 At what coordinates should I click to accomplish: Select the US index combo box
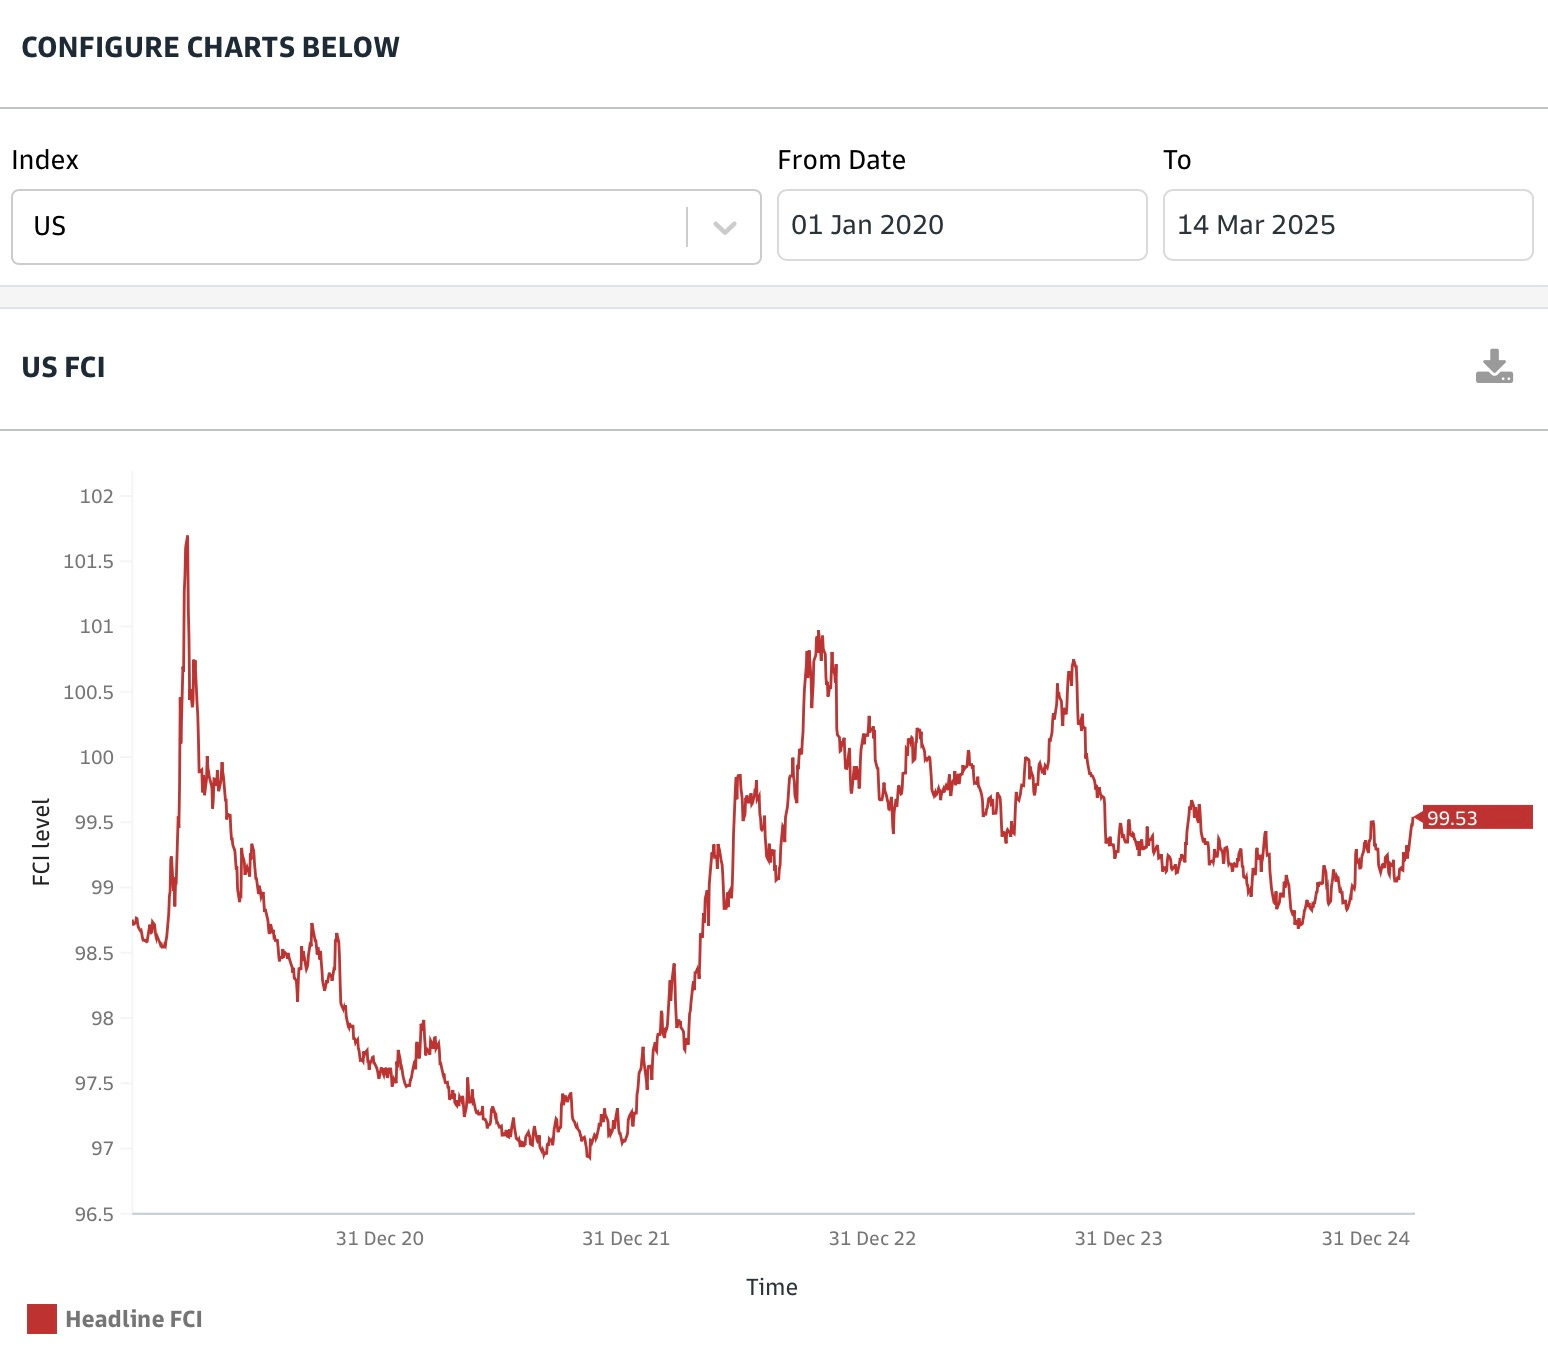[x=386, y=227]
